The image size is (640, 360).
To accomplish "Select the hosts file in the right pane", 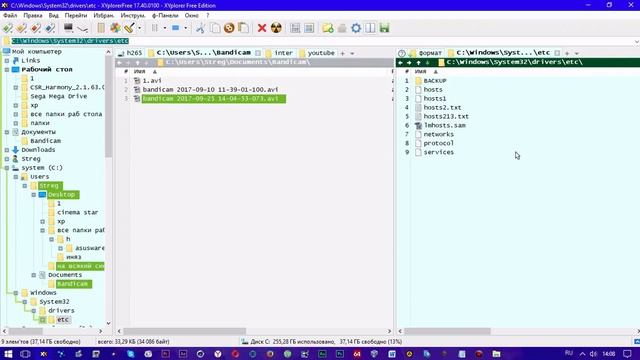I will [433, 89].
